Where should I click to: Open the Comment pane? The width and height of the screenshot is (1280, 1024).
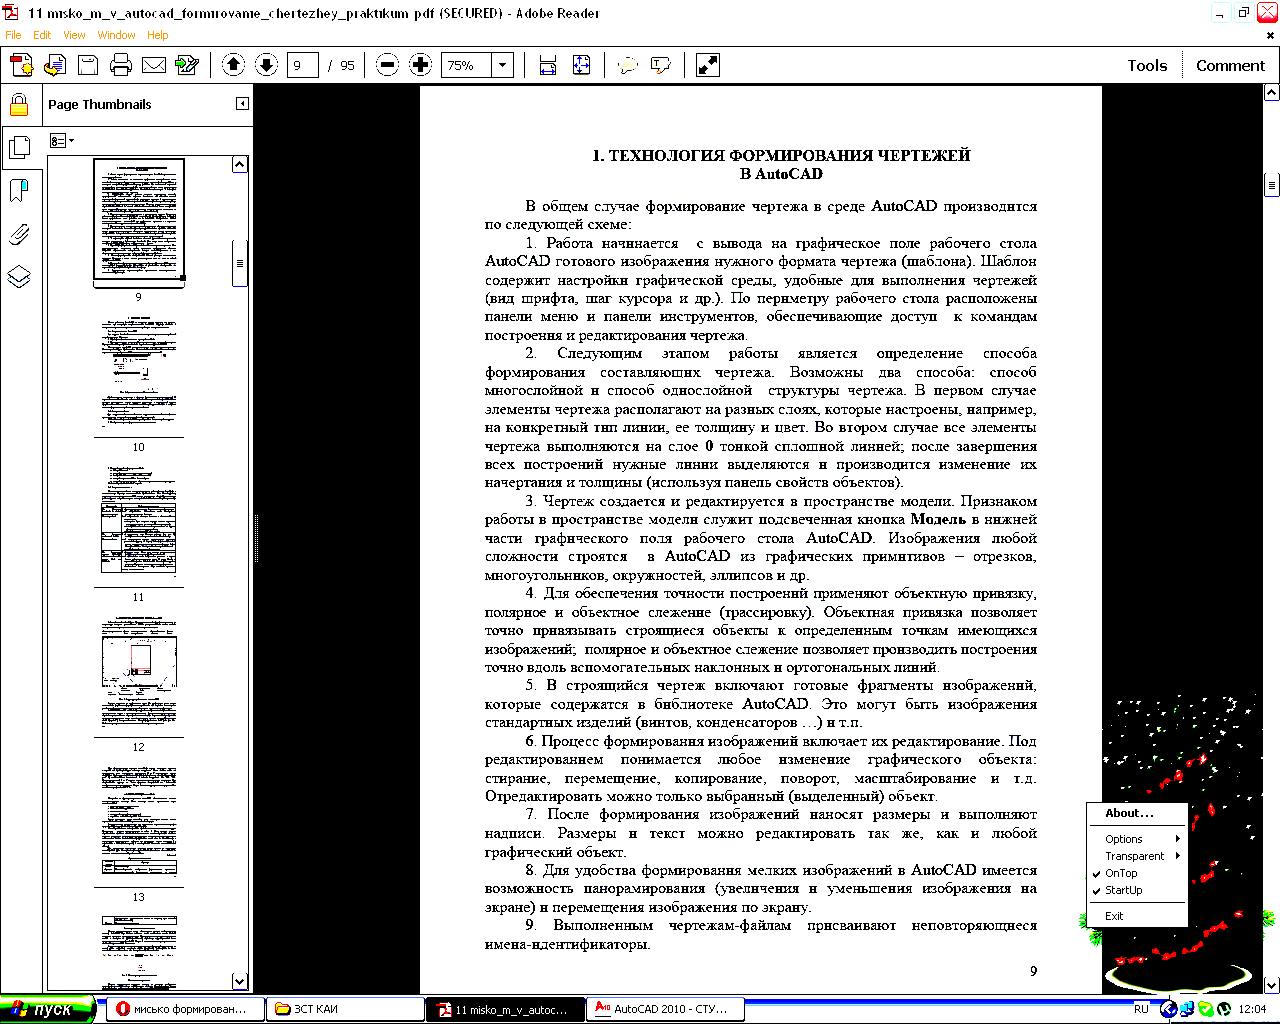pyautogui.click(x=1230, y=65)
